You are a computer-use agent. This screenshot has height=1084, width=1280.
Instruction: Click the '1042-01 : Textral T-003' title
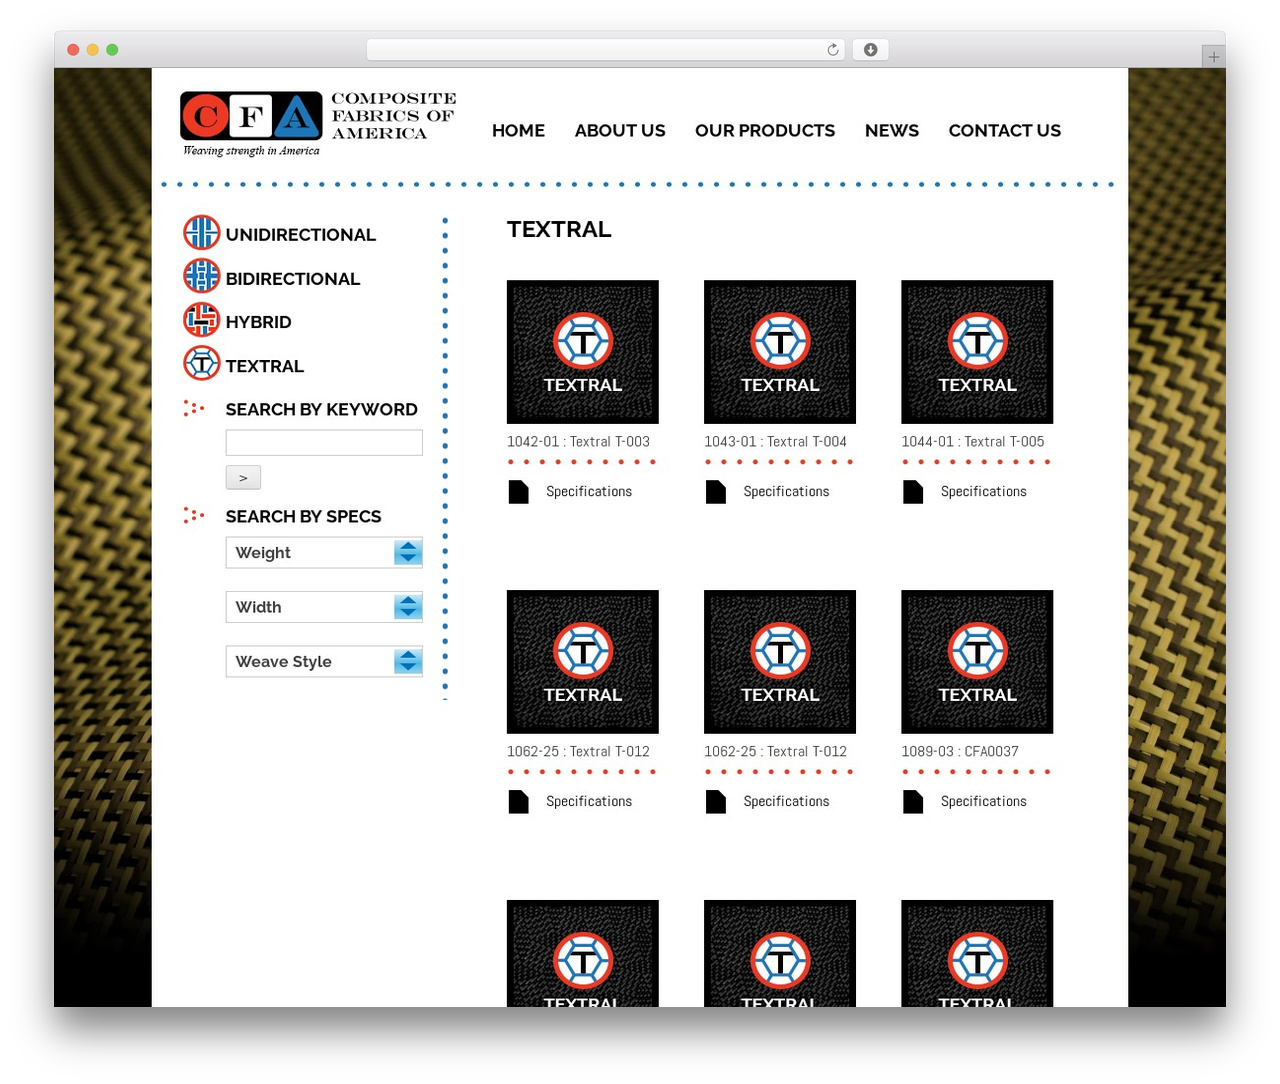coord(578,442)
